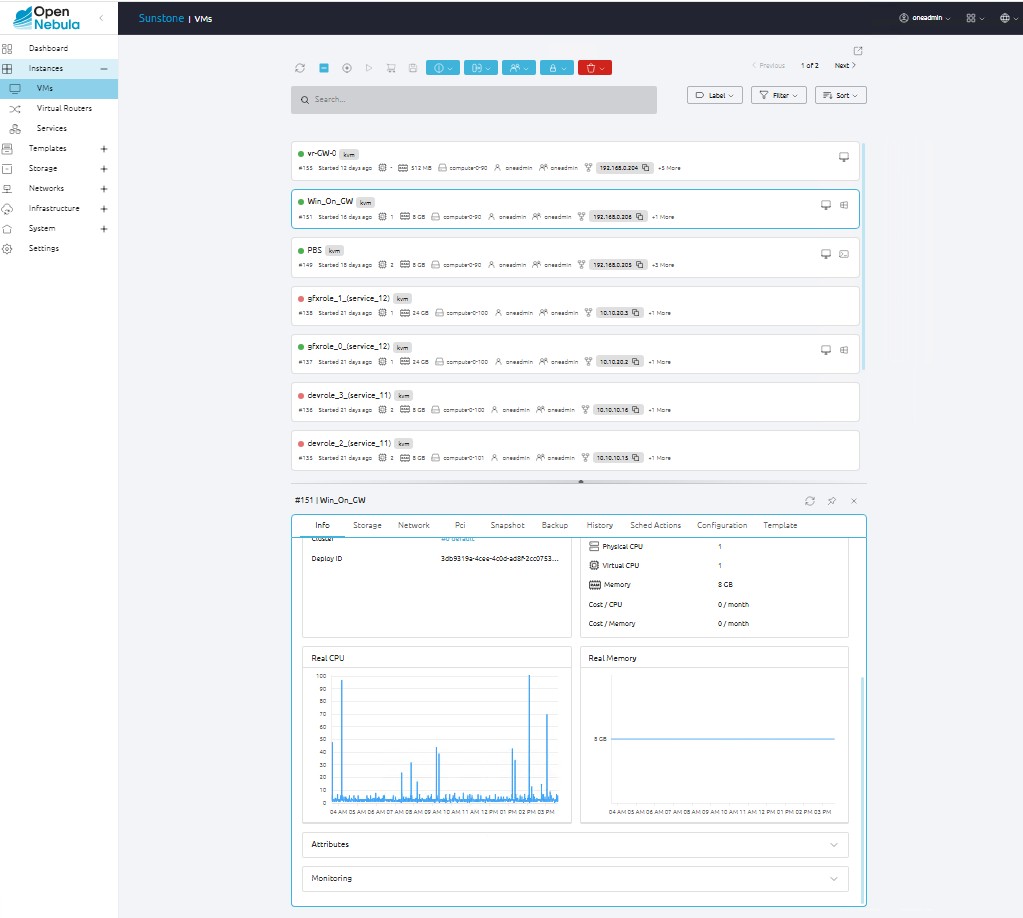Refresh the VM list

coord(300,68)
